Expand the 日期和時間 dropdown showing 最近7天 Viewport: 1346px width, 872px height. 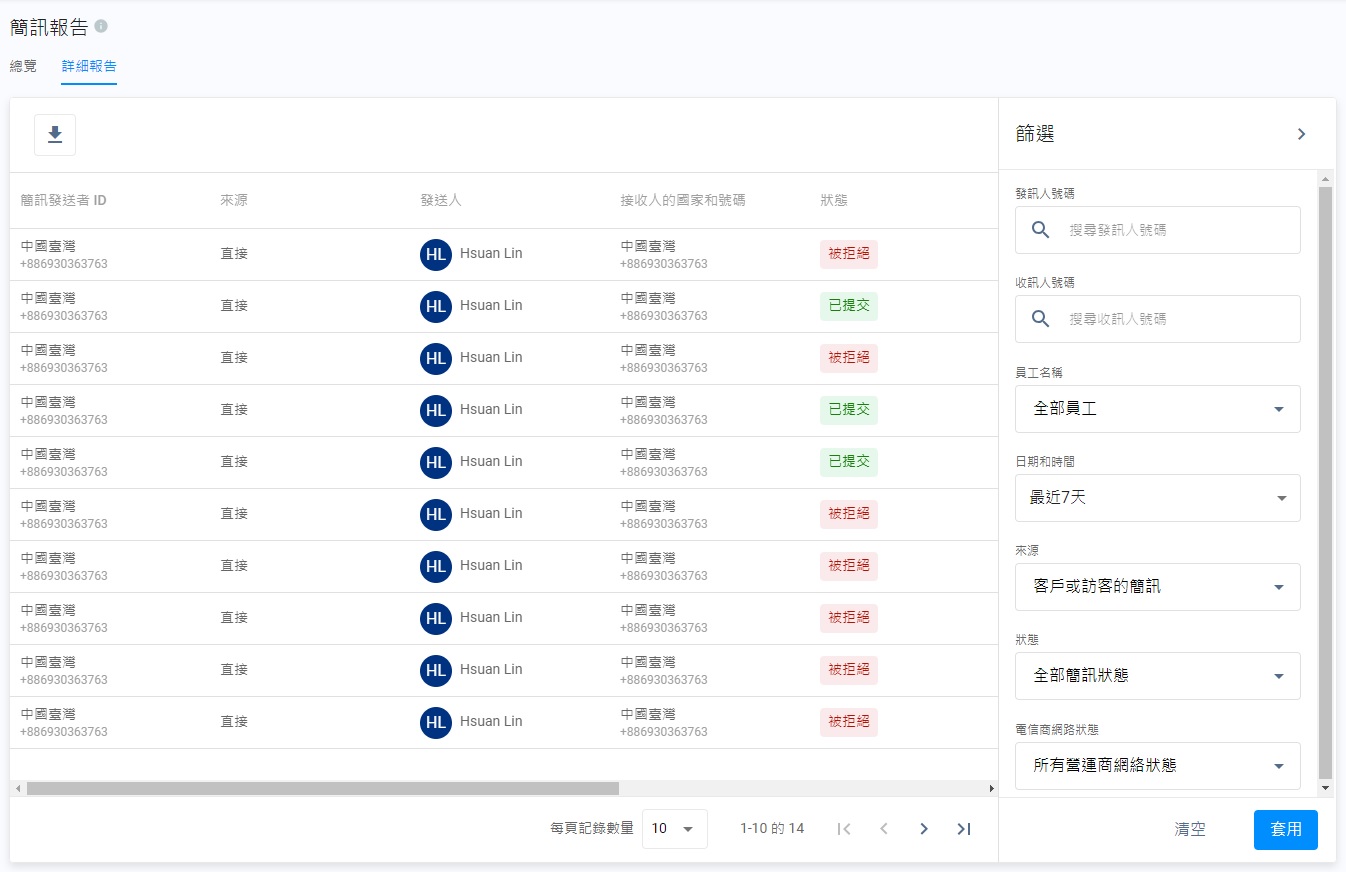[1157, 498]
